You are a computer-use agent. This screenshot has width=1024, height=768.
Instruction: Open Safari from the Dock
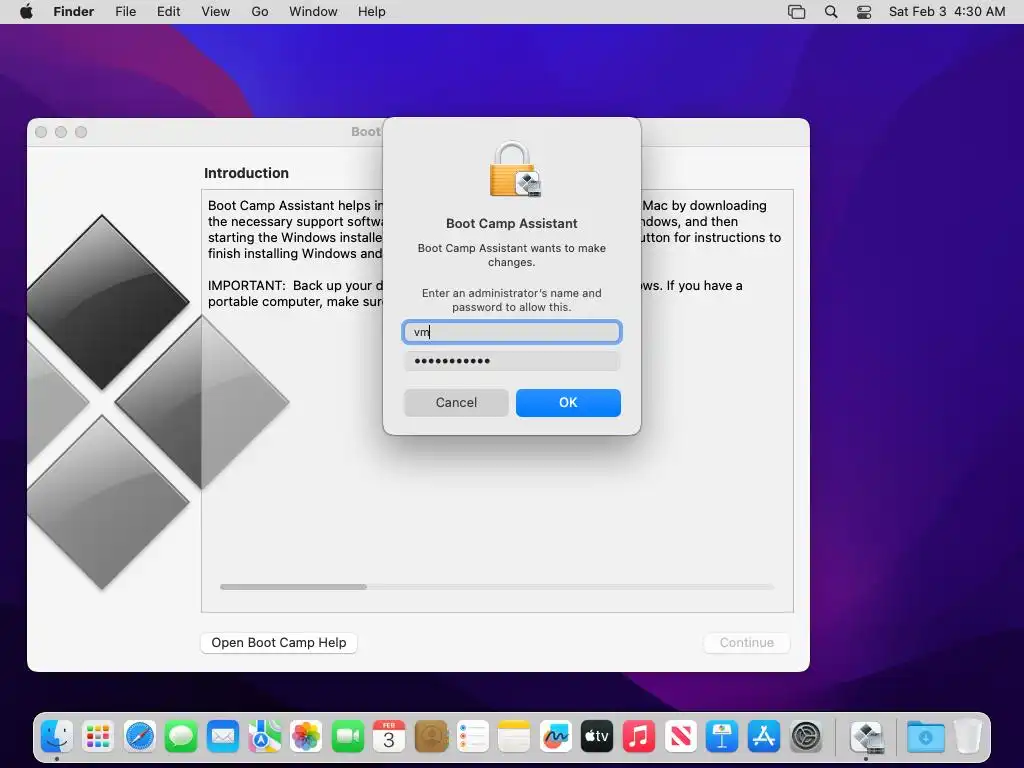click(140, 737)
